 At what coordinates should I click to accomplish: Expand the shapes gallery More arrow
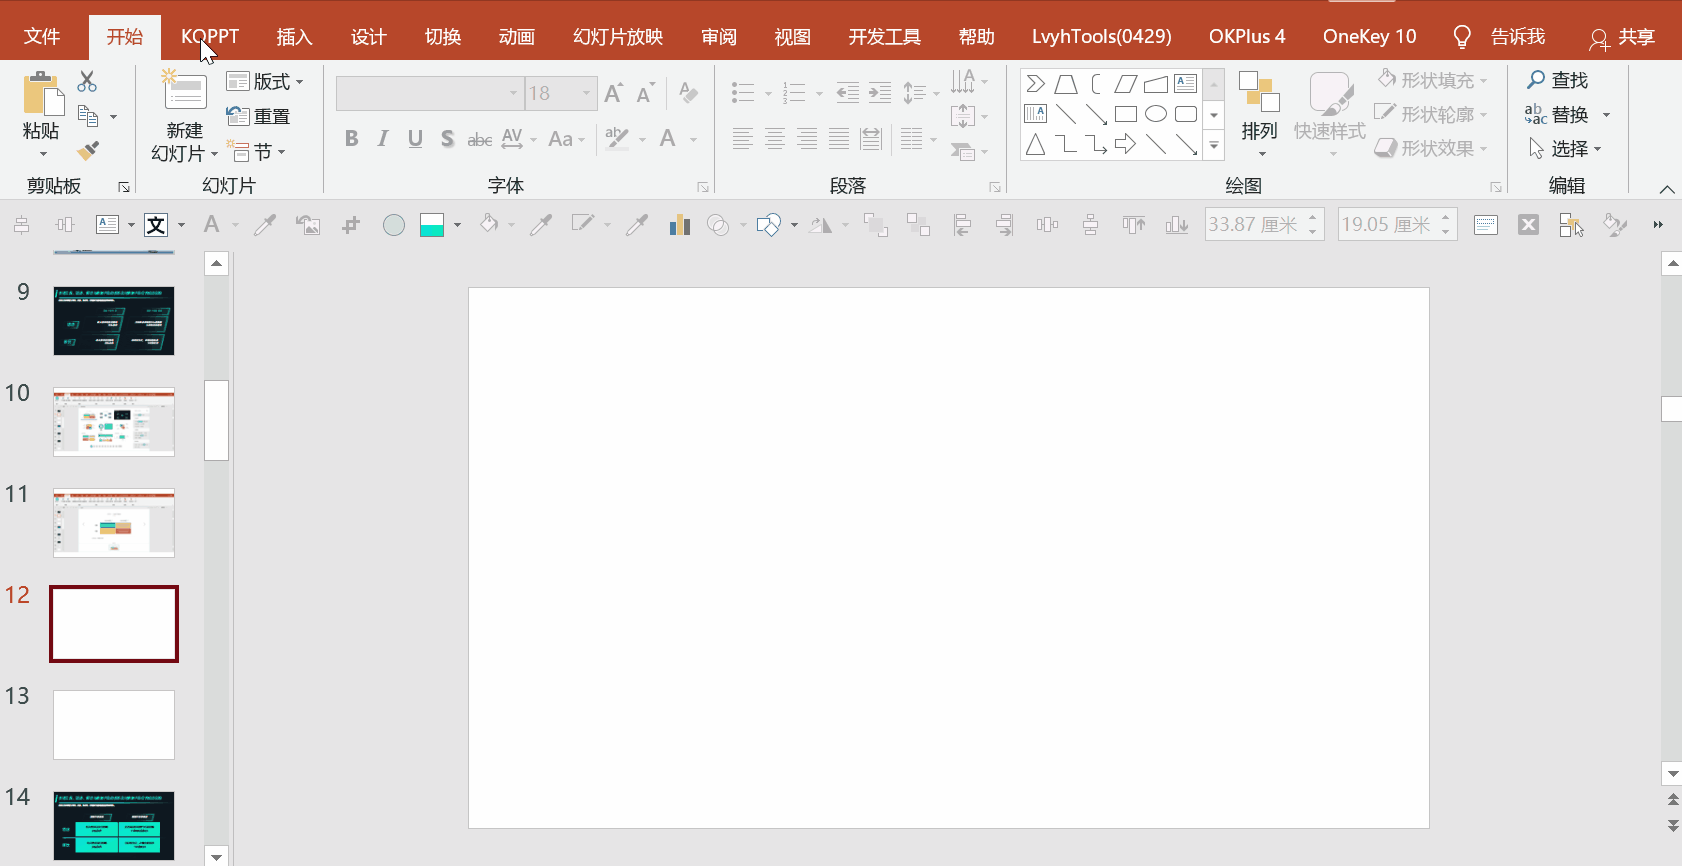click(x=1213, y=145)
